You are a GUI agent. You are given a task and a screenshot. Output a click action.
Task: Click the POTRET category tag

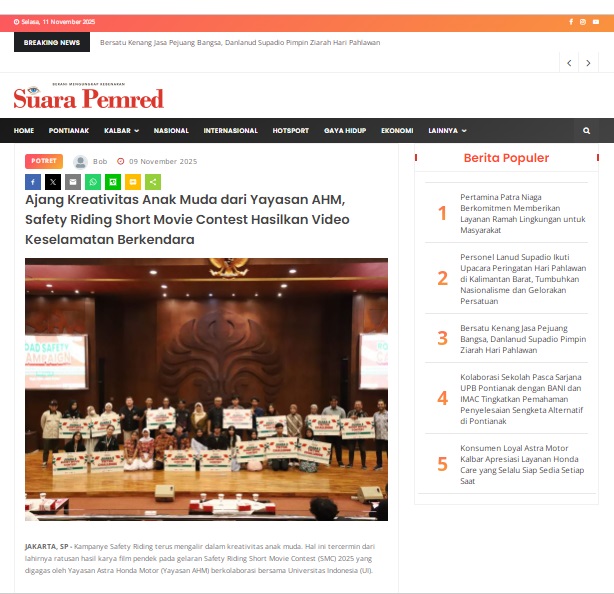click(x=44, y=161)
